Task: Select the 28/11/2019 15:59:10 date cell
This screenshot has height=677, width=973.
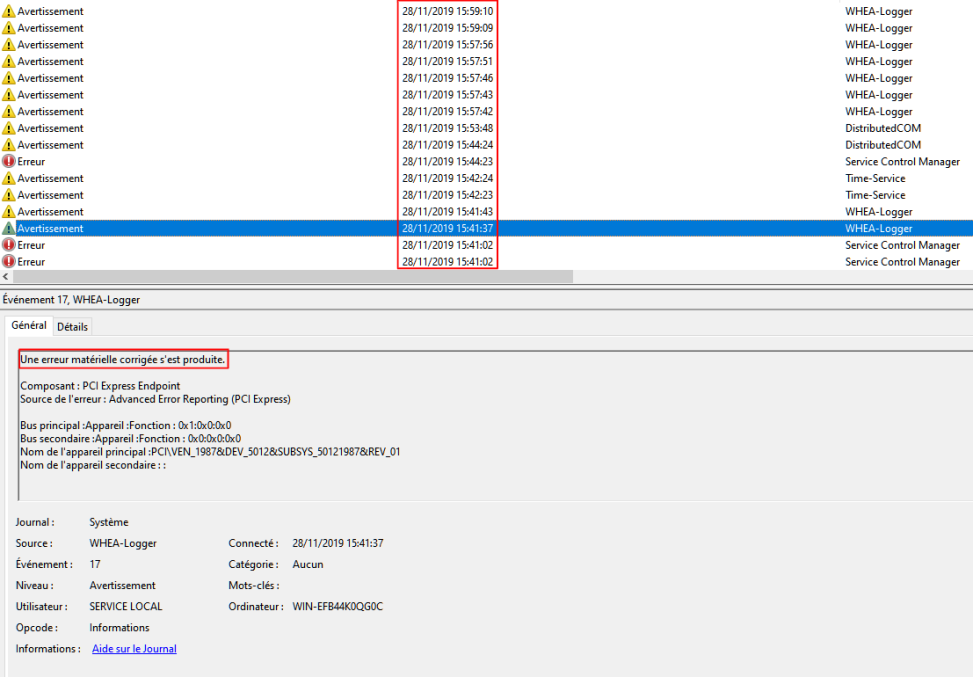Action: 447,11
